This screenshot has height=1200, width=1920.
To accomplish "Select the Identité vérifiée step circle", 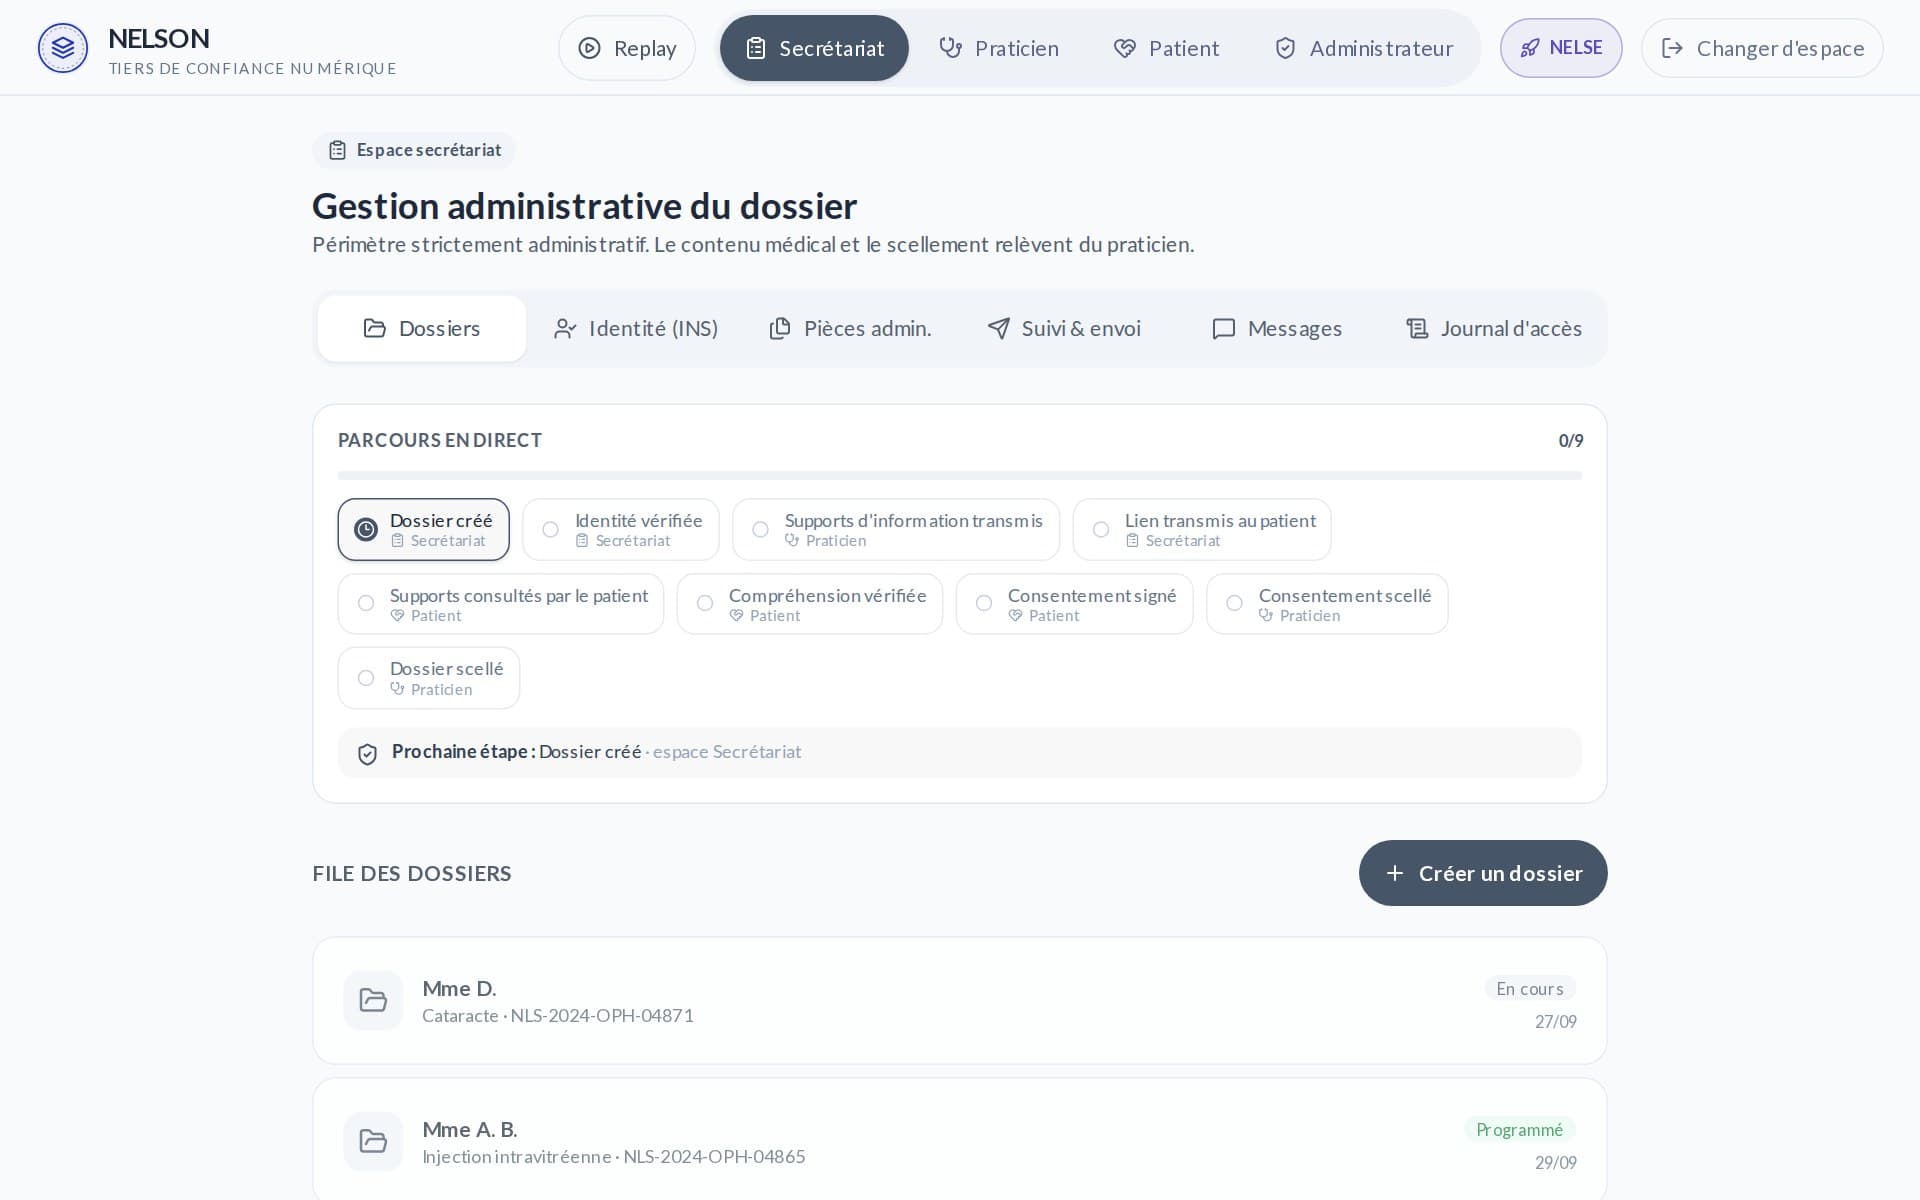I will [x=550, y=530].
